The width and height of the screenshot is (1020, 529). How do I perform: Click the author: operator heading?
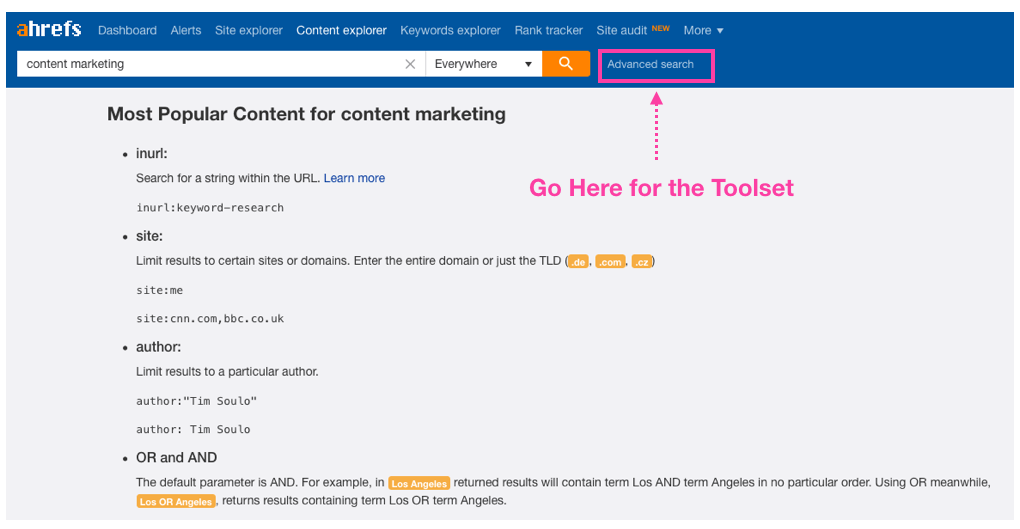coord(158,347)
